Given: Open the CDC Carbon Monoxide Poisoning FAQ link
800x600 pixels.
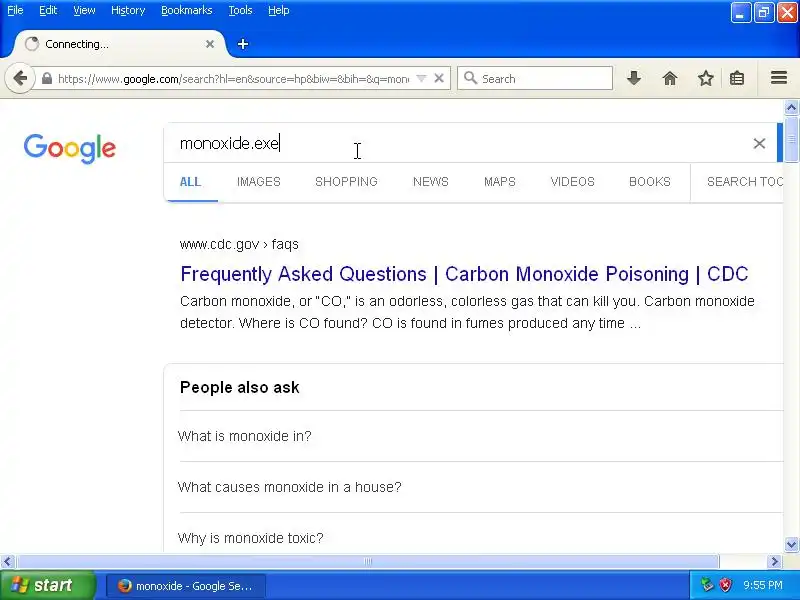Looking at the screenshot, I should (464, 274).
